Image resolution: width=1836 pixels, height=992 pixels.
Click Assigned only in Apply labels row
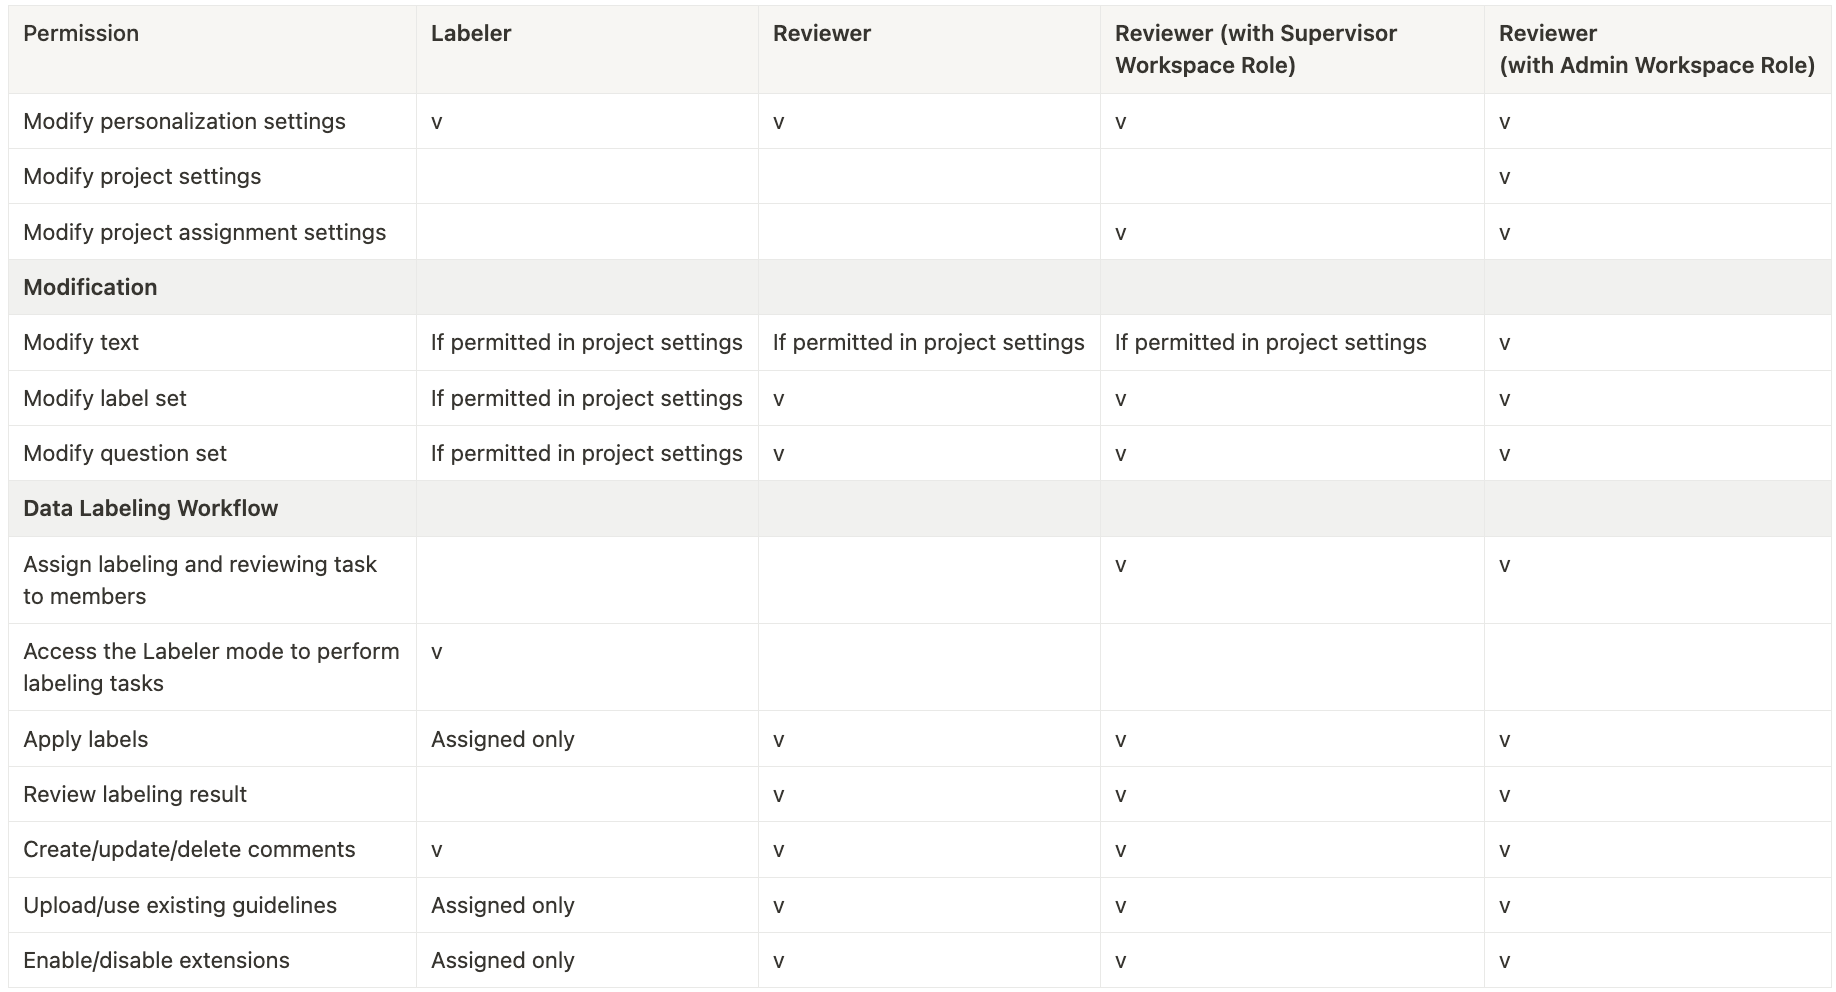click(502, 739)
